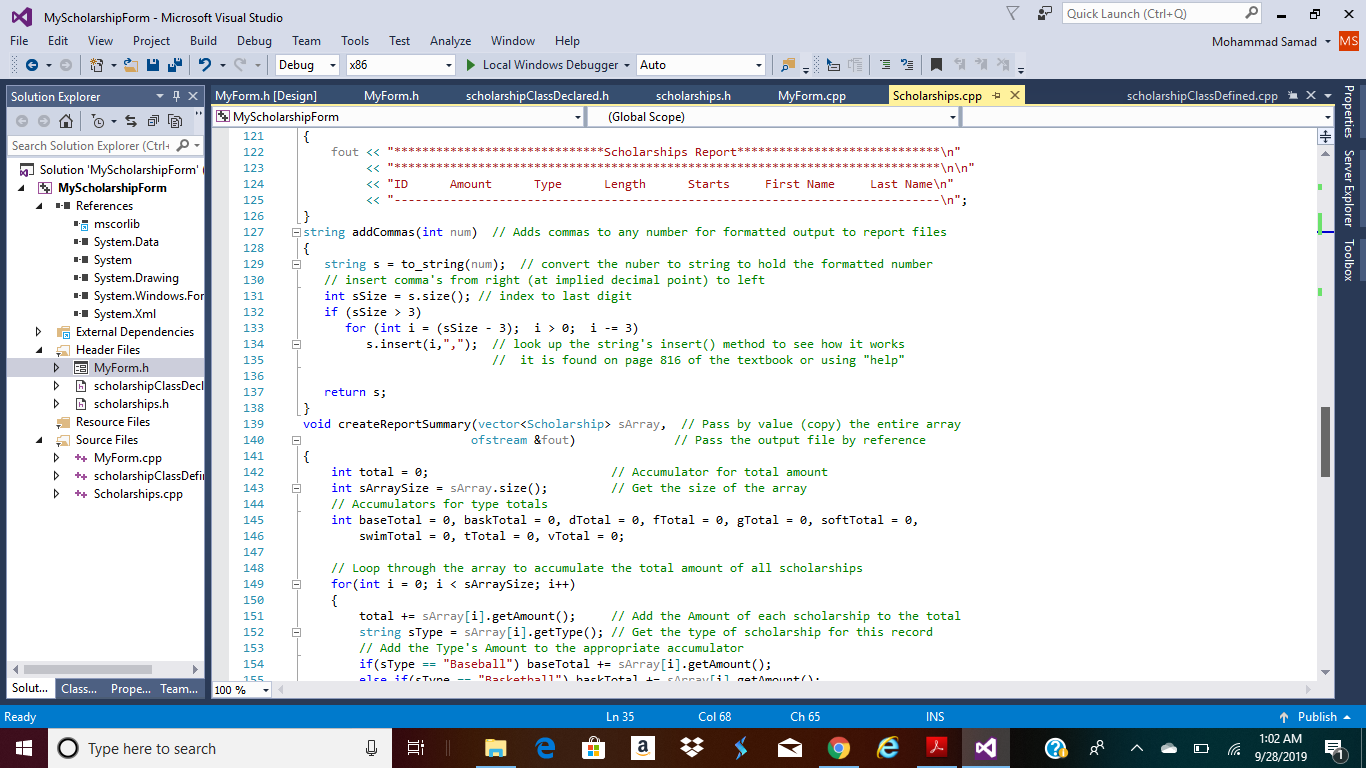This screenshot has width=1366, height=768.
Task: Click the Display Member List toolbar icon
Action: [x=833, y=65]
